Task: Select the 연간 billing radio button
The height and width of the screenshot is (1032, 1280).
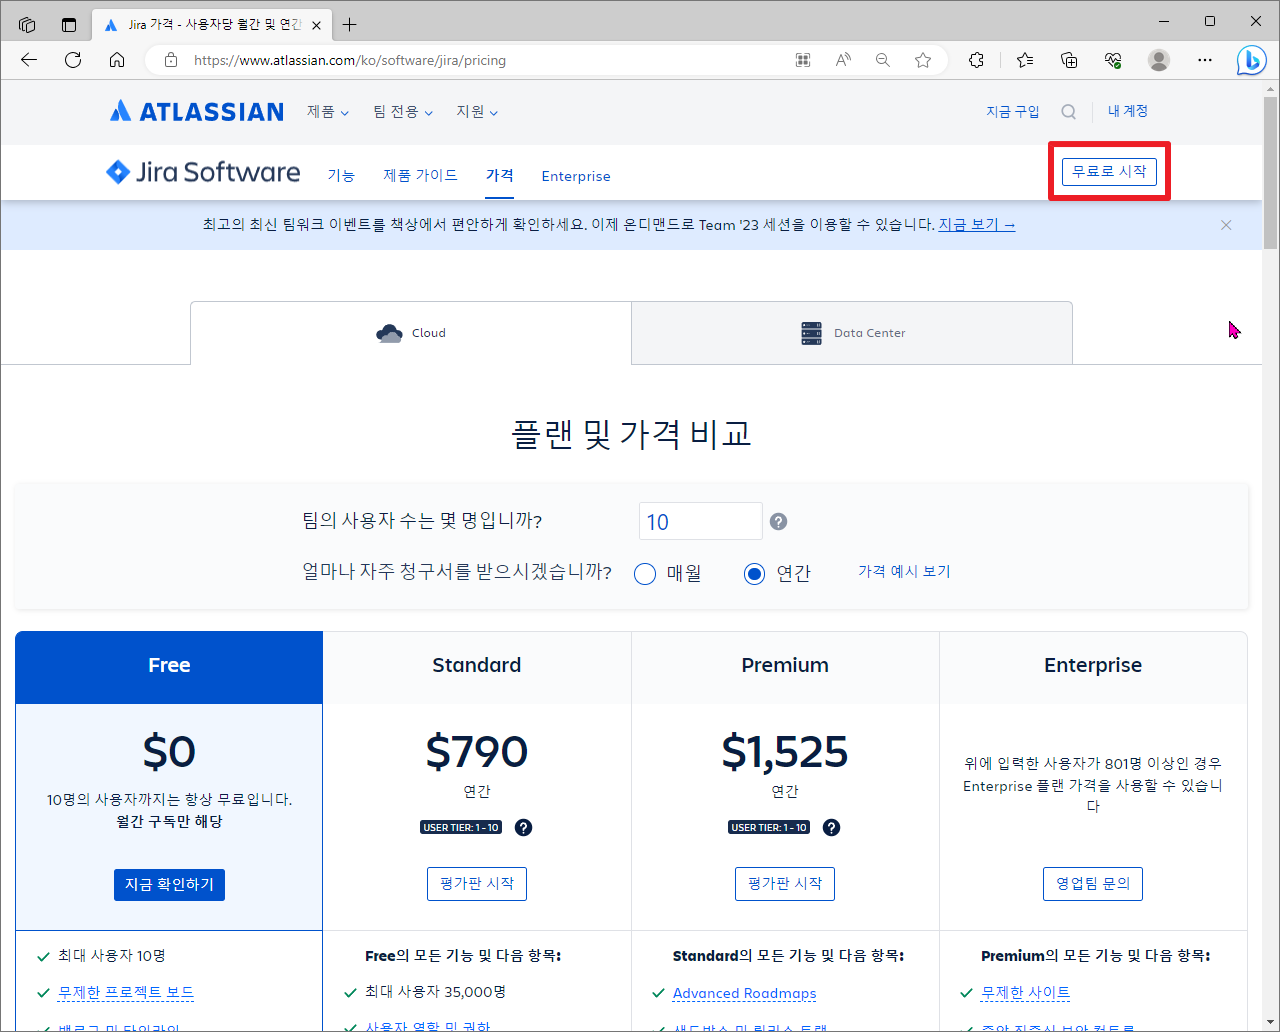Action: (755, 573)
